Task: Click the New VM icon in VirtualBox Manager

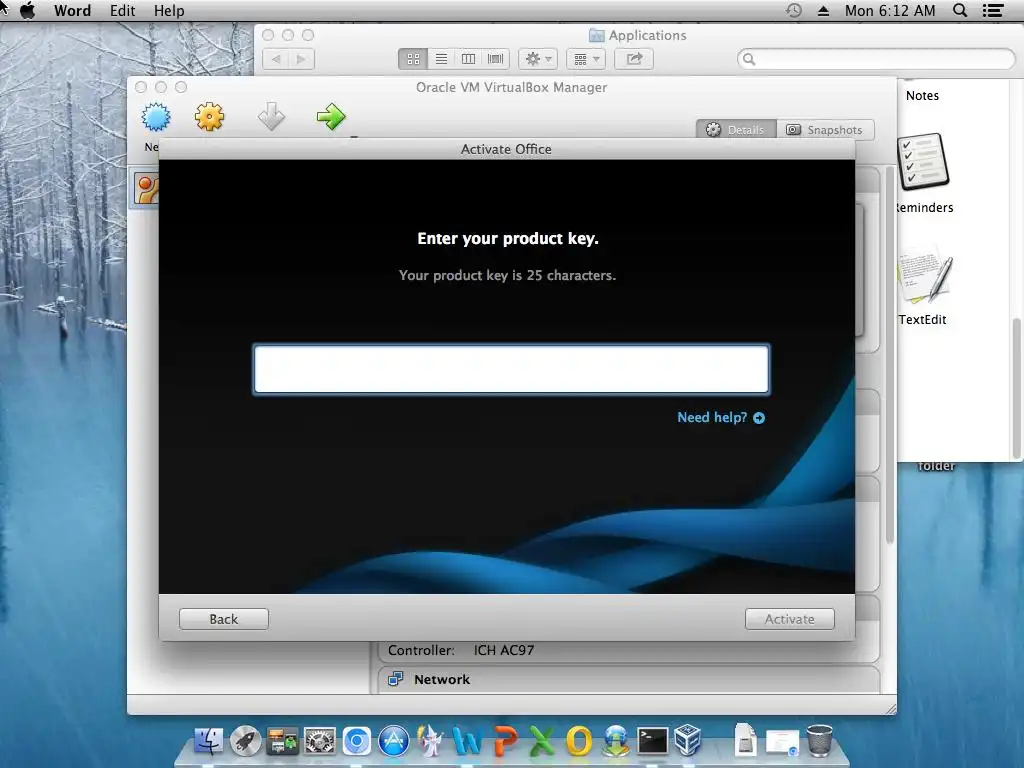Action: [x=156, y=118]
